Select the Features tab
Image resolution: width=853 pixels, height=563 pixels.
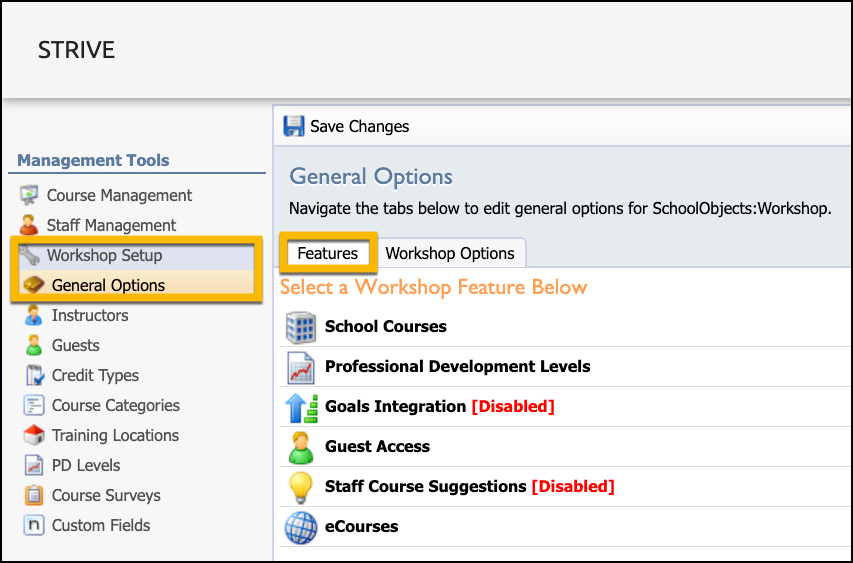click(x=328, y=253)
